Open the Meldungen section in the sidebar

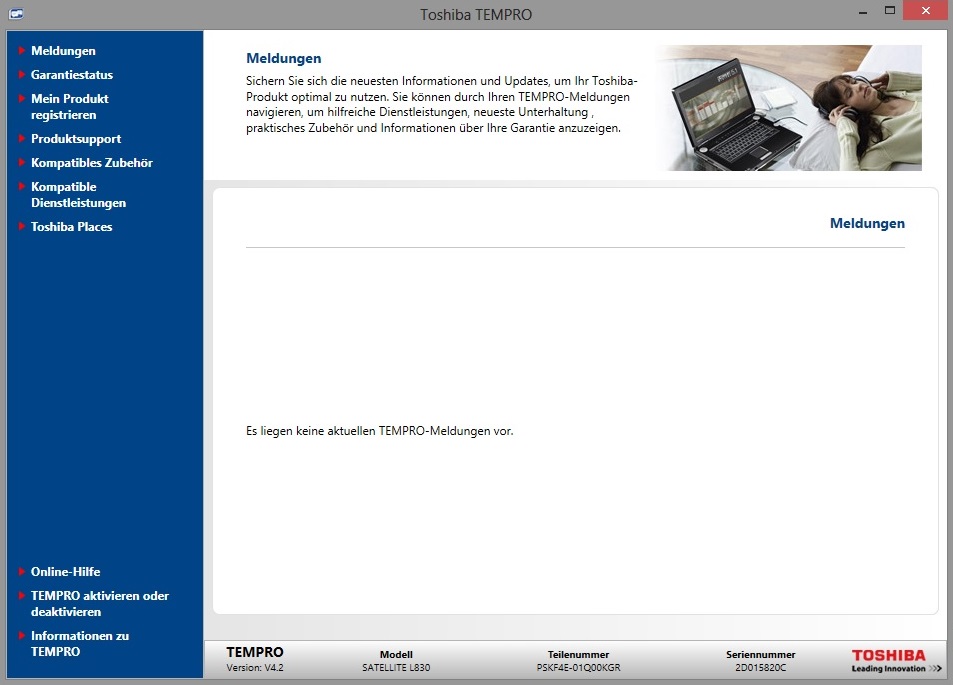63,51
